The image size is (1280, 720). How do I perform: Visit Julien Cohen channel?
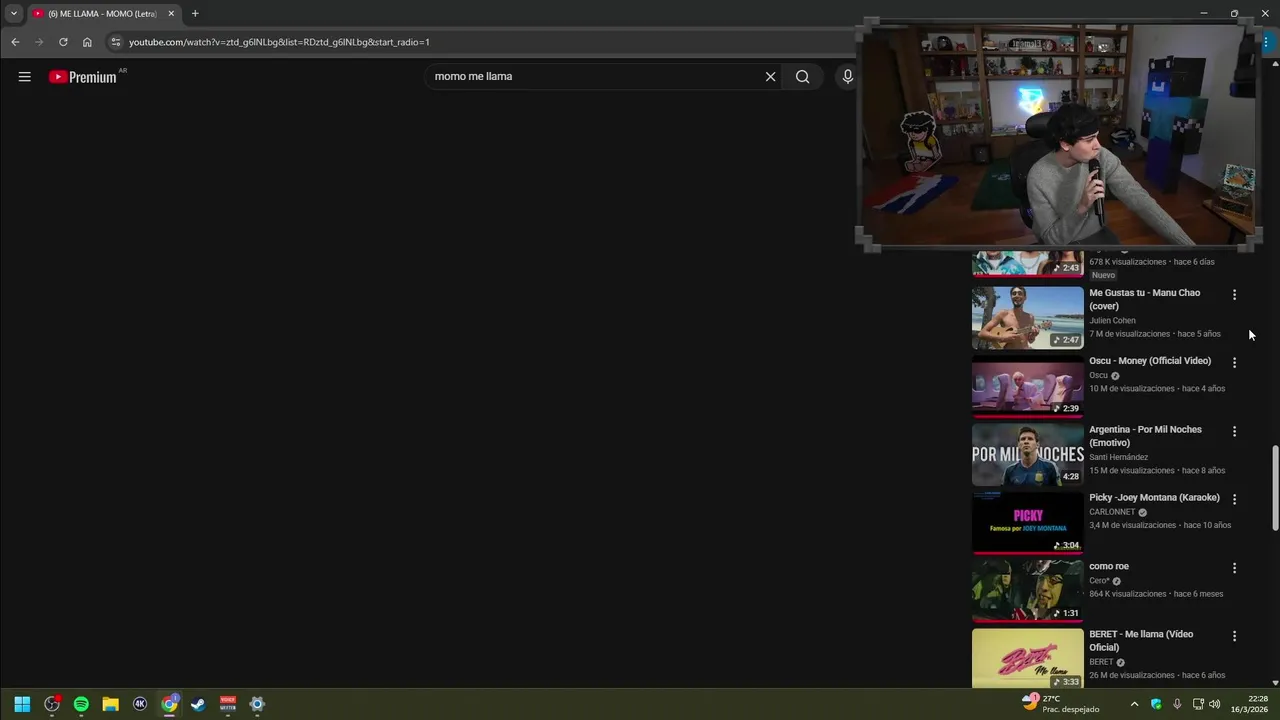pos(1112,321)
